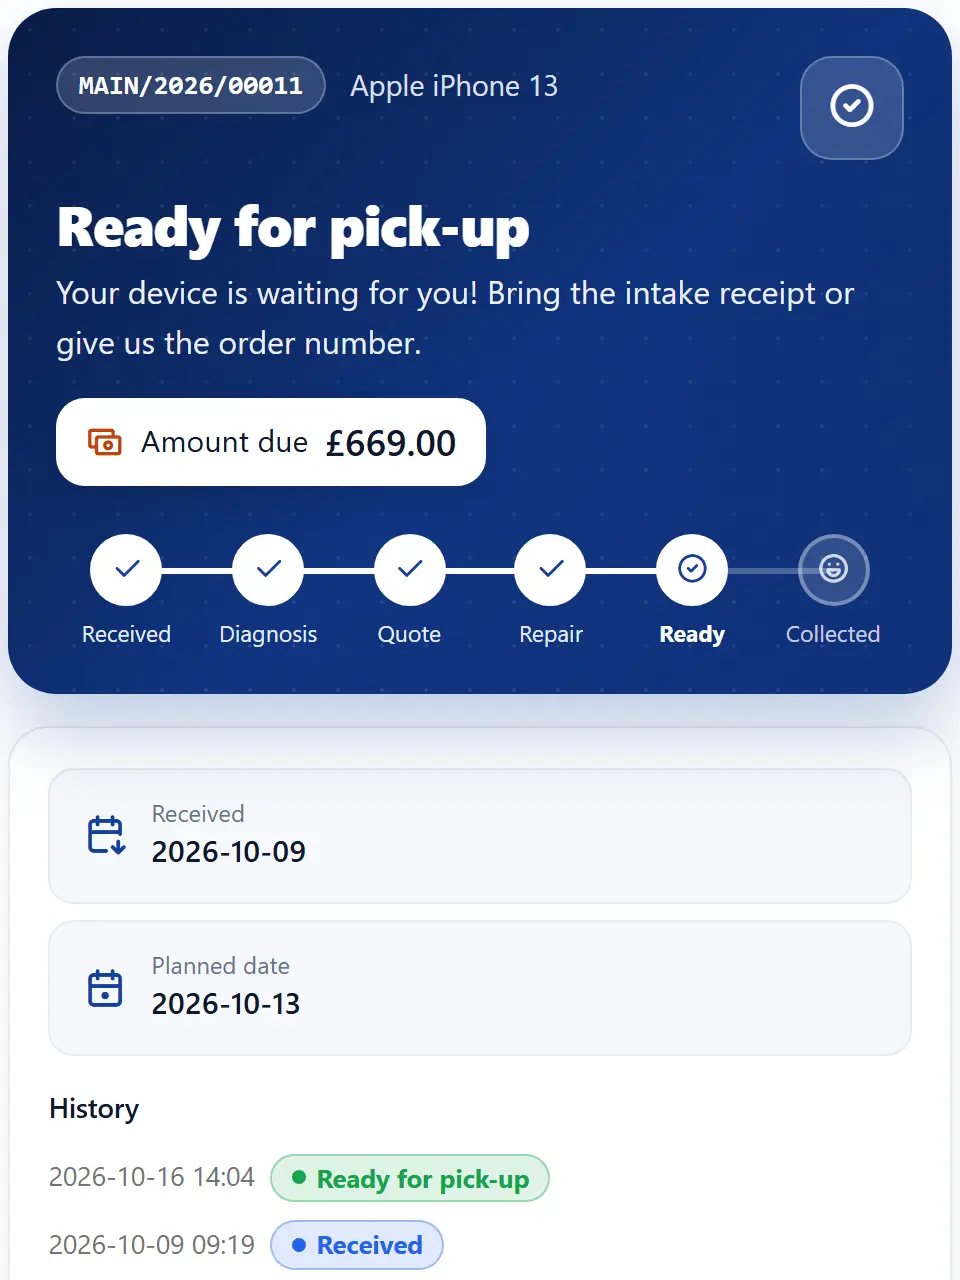Click the Diagnosis step checkmark circle
The image size is (960, 1280).
(268, 570)
